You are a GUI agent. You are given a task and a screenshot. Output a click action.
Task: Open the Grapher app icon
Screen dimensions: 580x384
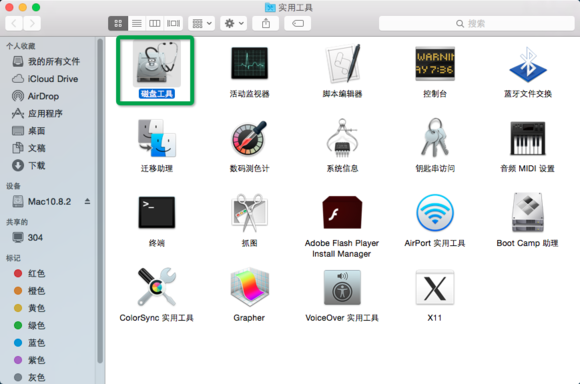(x=249, y=287)
